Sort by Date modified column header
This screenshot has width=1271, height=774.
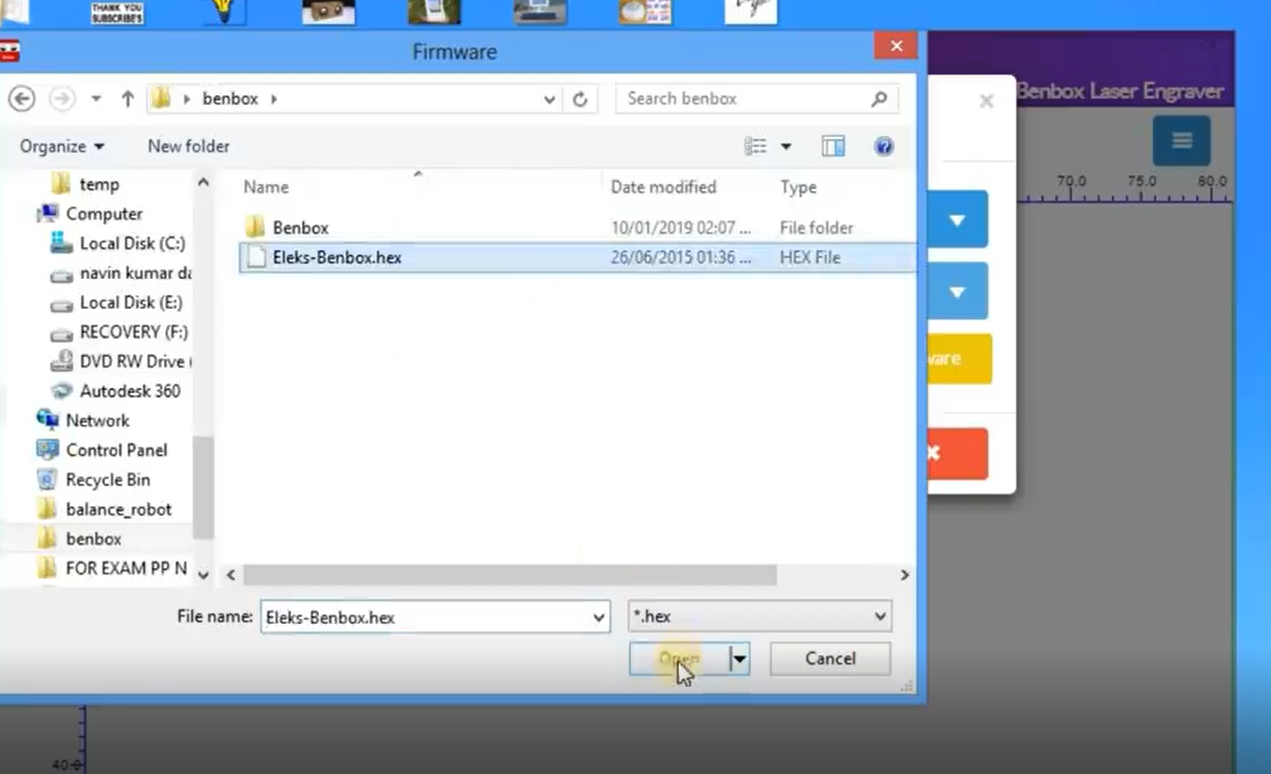tap(663, 187)
